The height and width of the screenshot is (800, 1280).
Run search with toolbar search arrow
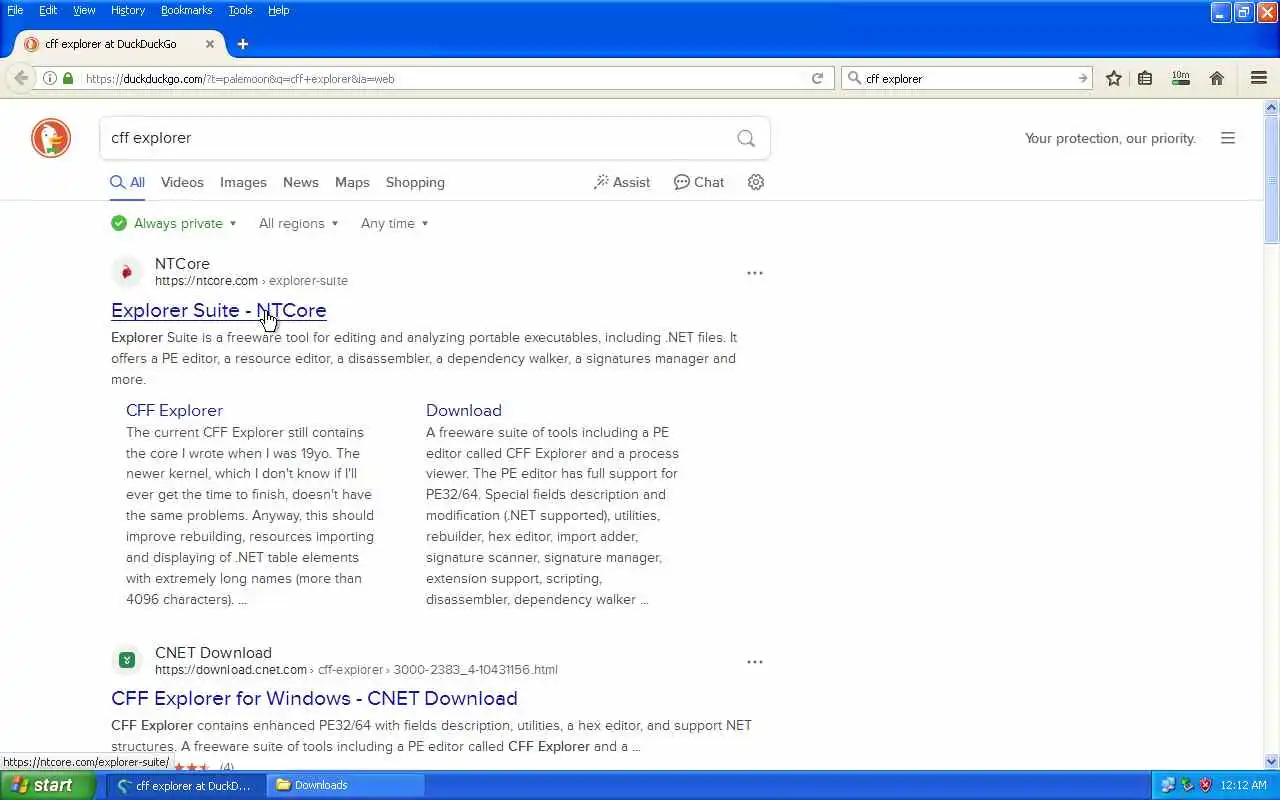1082,78
